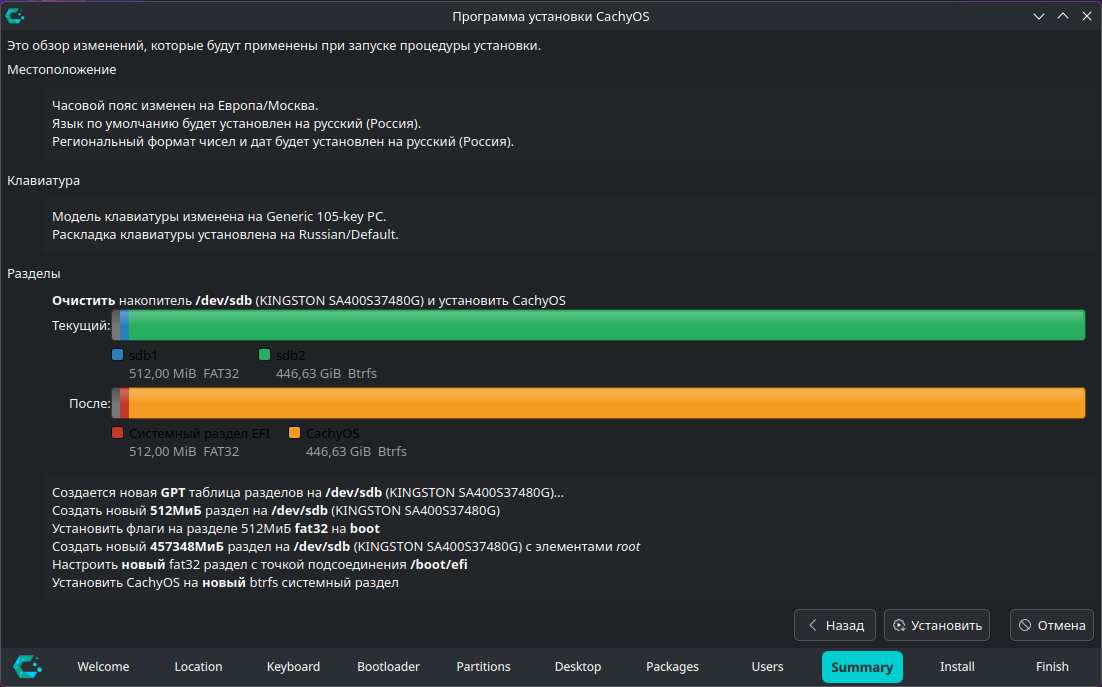Click the Разделы heading
Image resolution: width=1102 pixels, height=687 pixels.
pyautogui.click(x=34, y=273)
